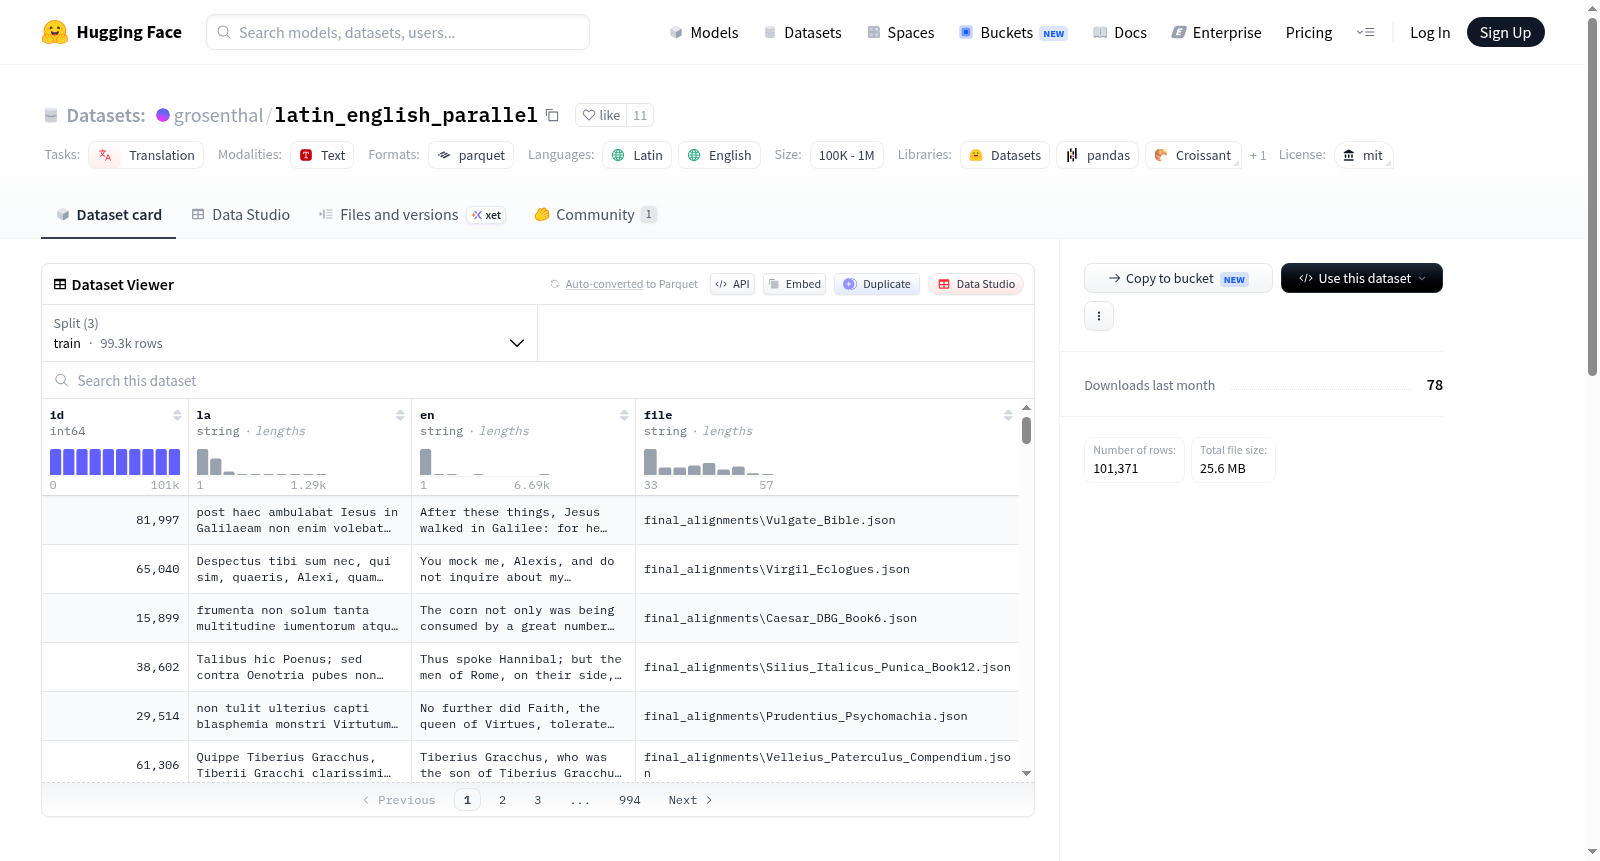This screenshot has width=1600, height=861.
Task: Click the Latin language tag
Action: (637, 155)
